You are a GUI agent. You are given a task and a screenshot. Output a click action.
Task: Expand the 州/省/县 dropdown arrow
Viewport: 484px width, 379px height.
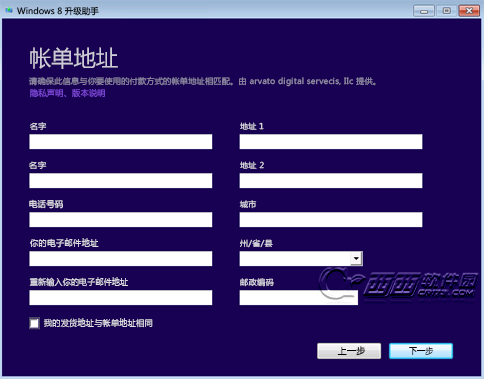[x=356, y=259]
